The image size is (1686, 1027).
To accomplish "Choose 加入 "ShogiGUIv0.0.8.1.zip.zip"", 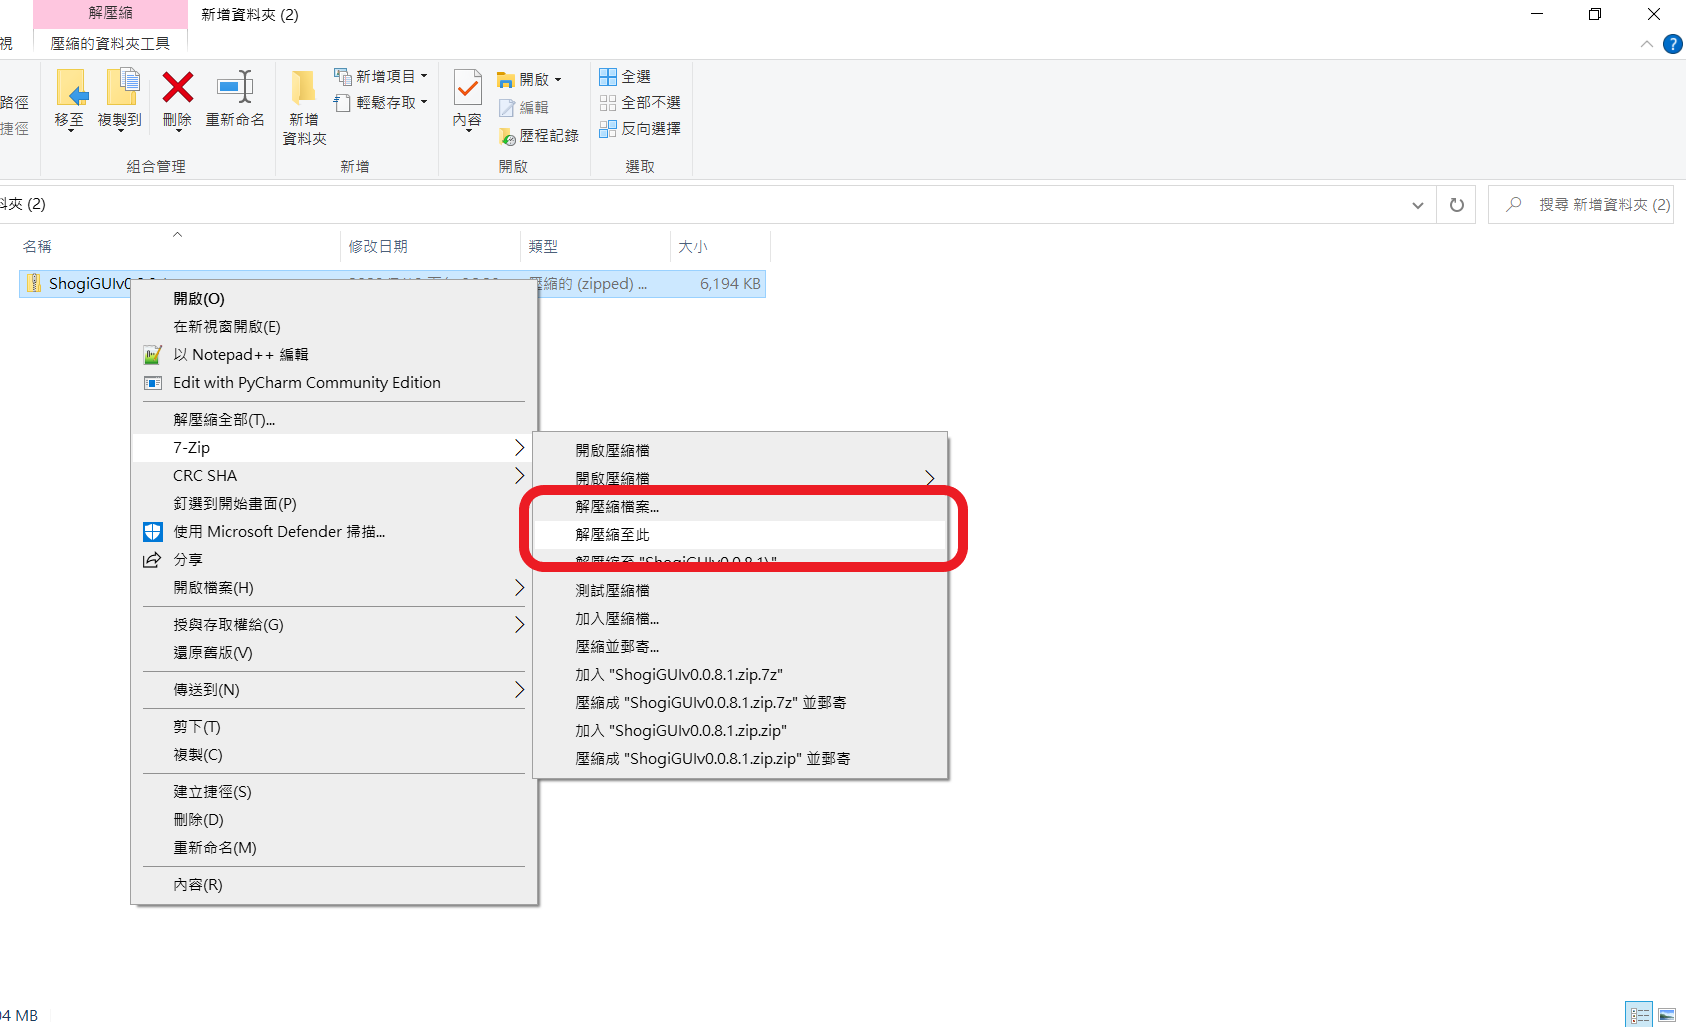I will pos(740,731).
